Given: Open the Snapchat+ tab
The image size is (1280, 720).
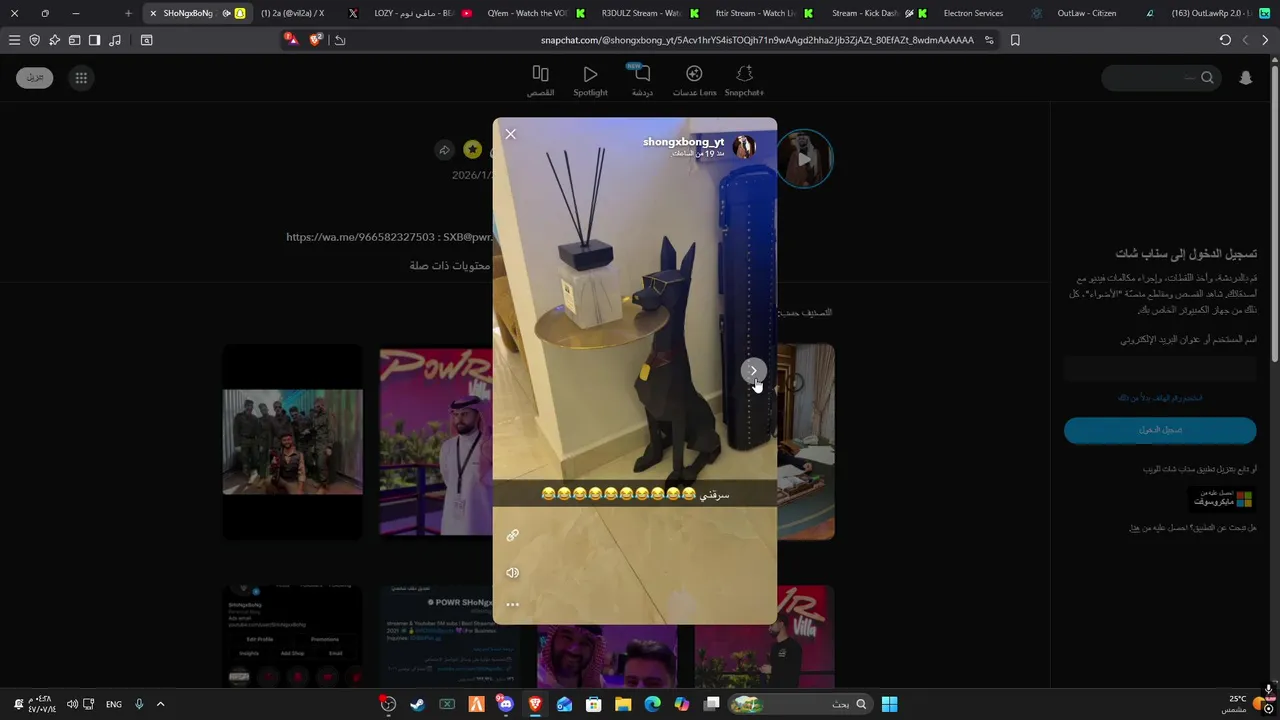Looking at the screenshot, I should click(744, 81).
